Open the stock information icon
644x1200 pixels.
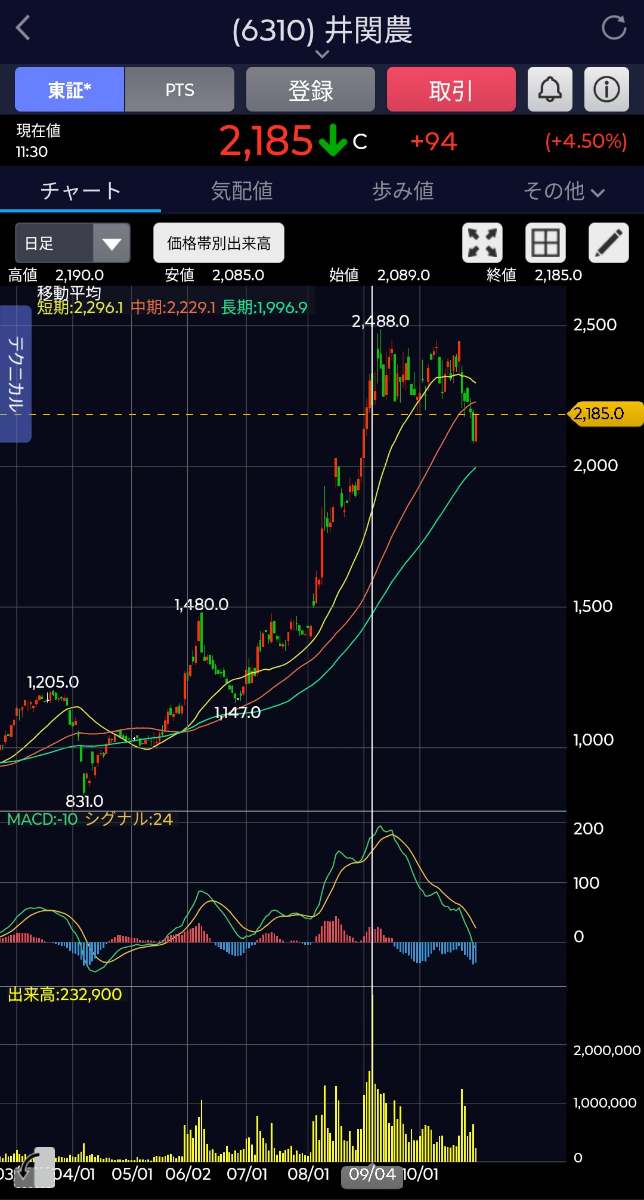click(606, 90)
